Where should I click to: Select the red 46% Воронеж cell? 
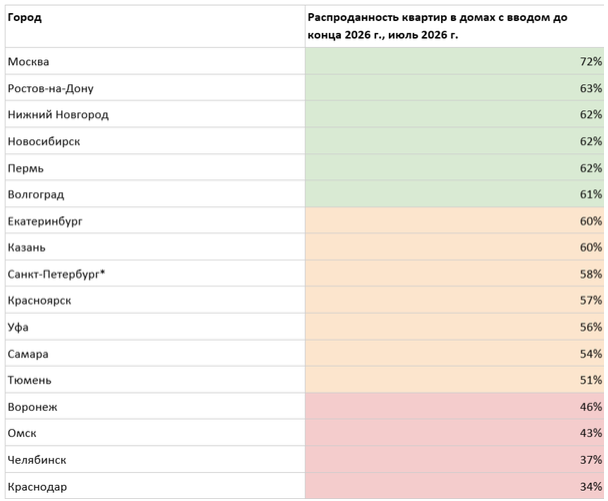click(x=454, y=406)
